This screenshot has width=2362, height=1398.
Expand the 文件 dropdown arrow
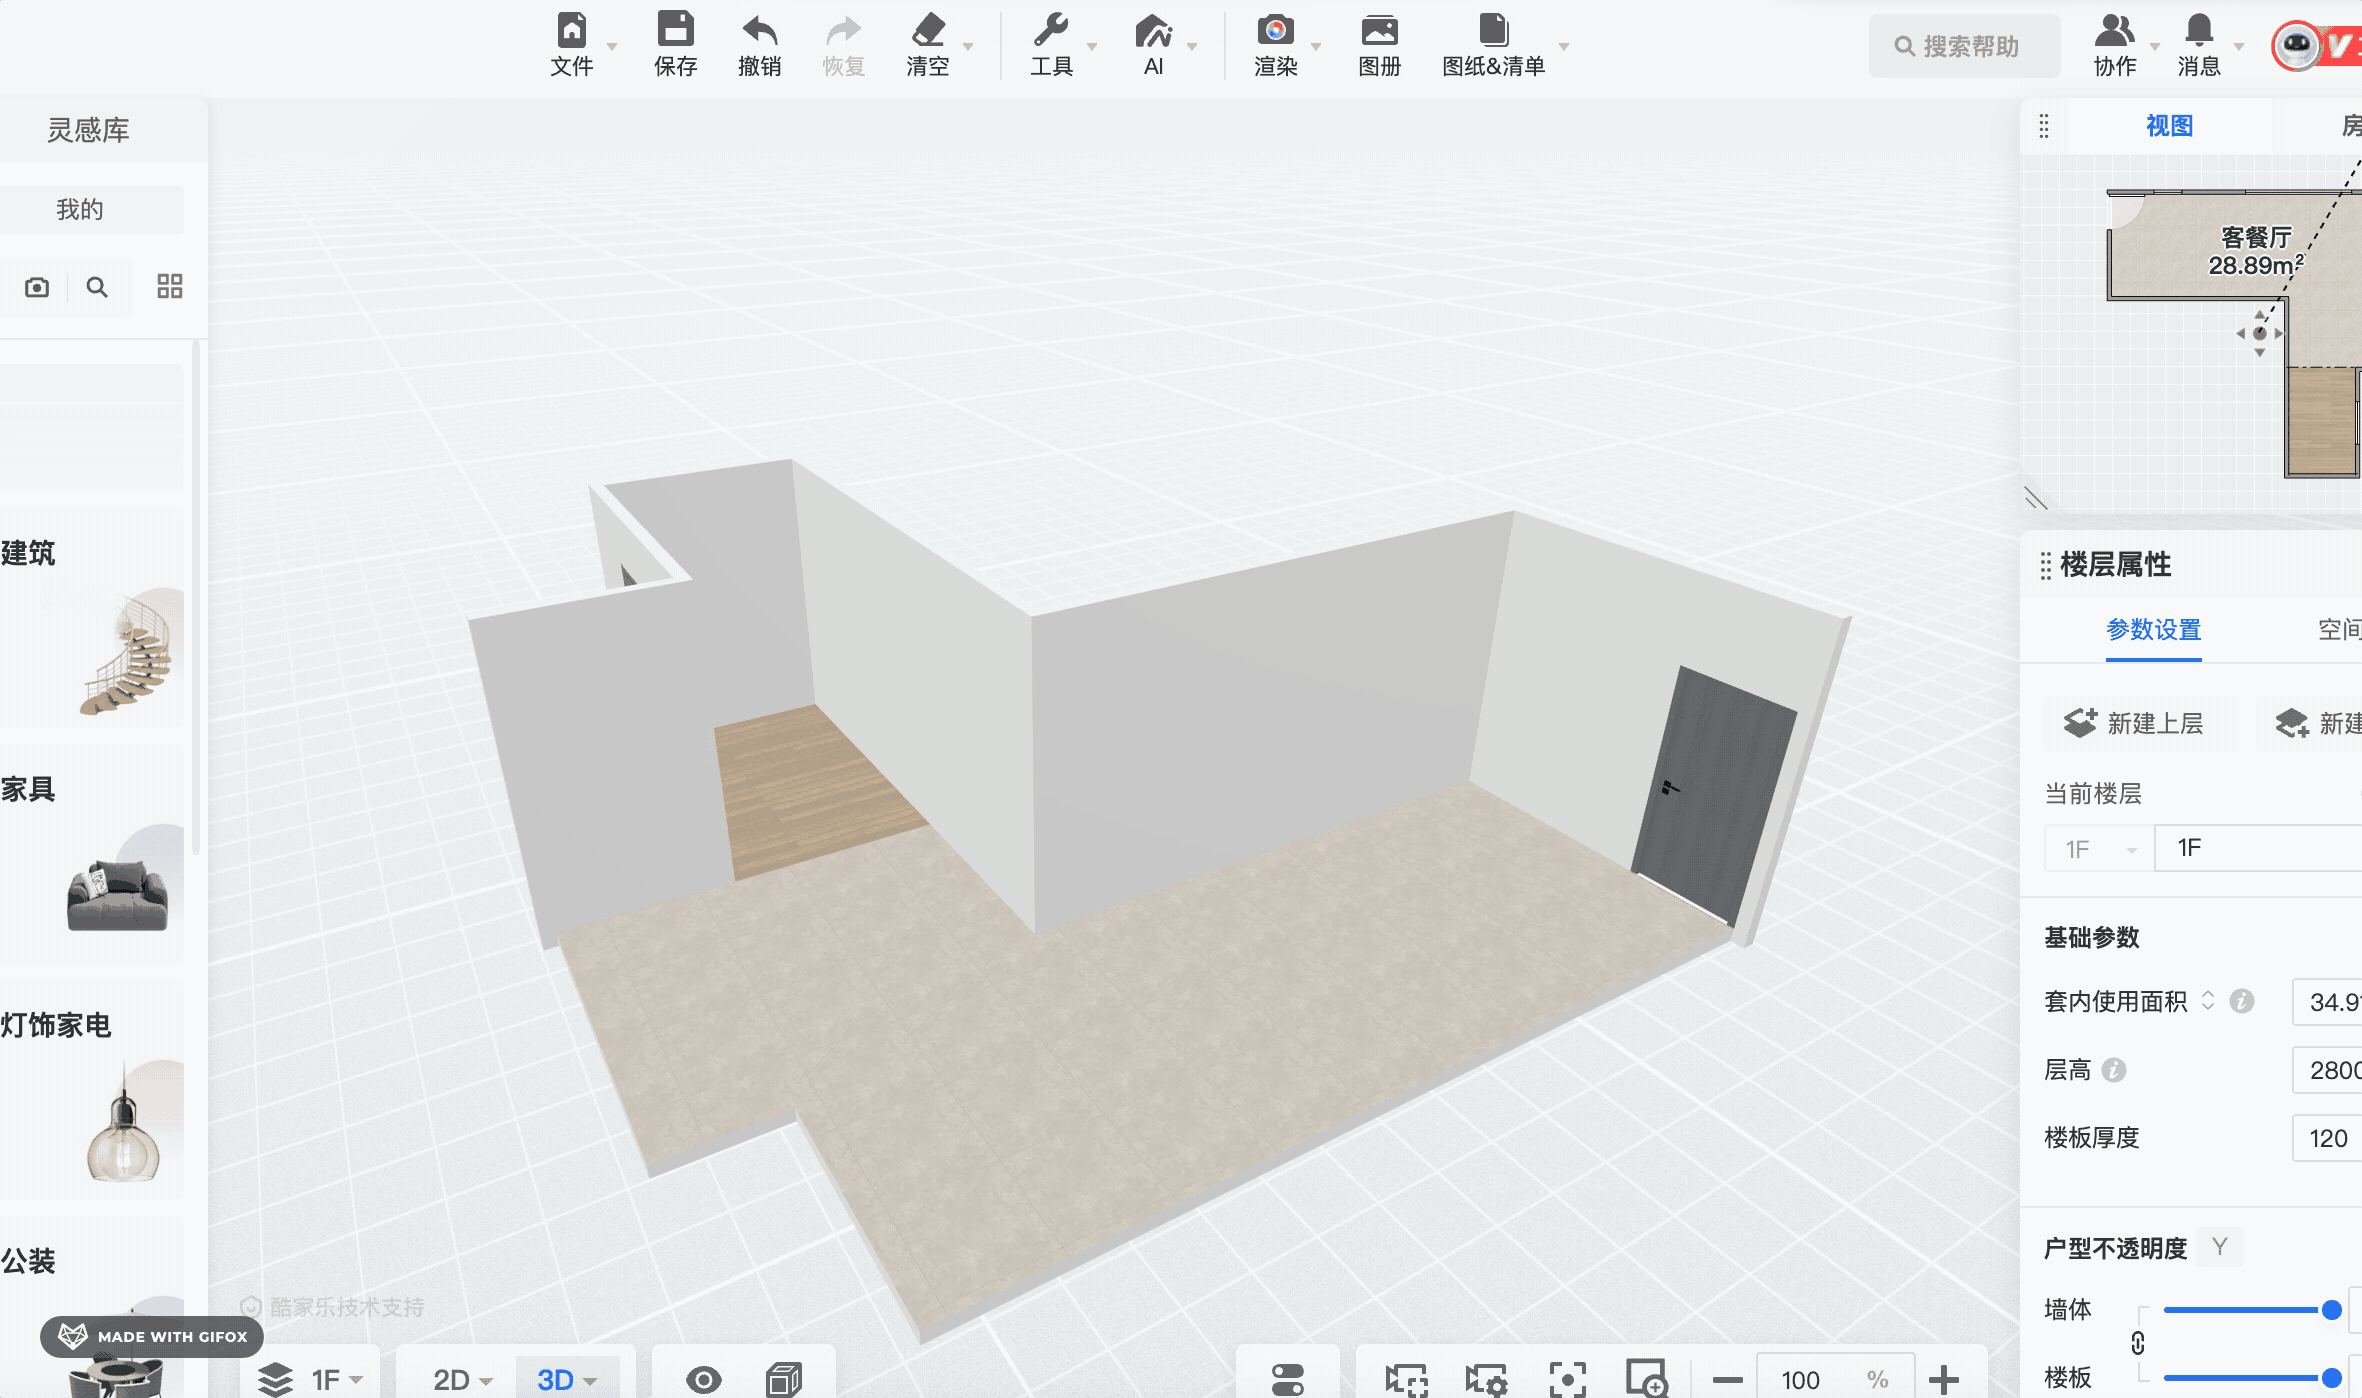612,47
